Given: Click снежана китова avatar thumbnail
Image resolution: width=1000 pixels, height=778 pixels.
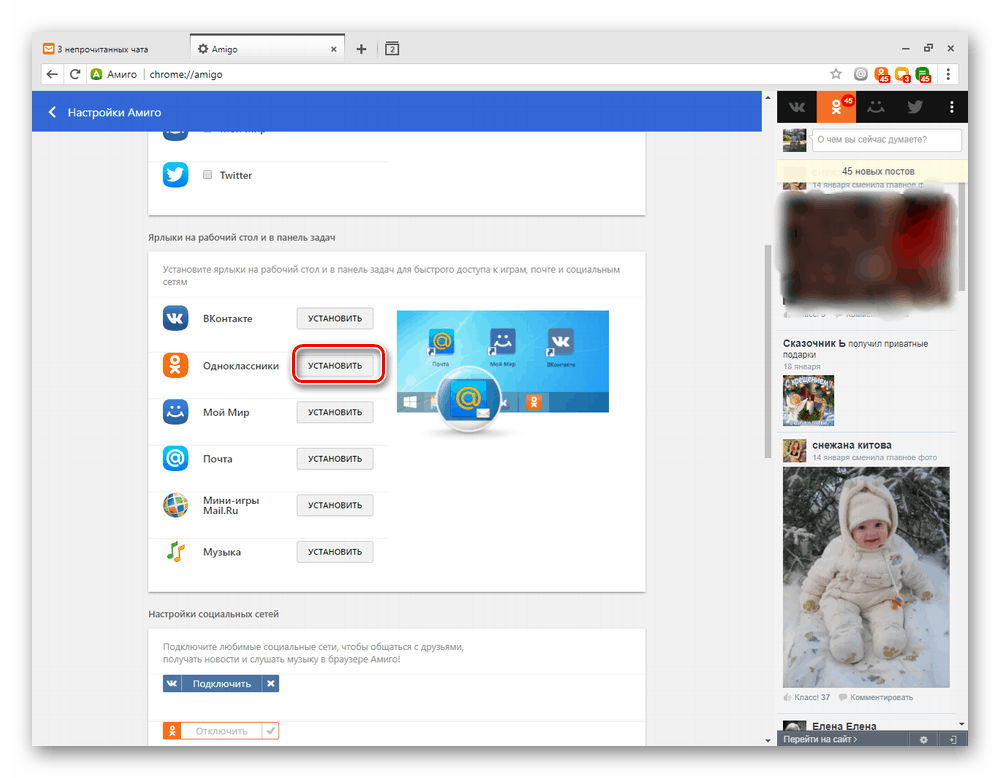Looking at the screenshot, I should (795, 450).
